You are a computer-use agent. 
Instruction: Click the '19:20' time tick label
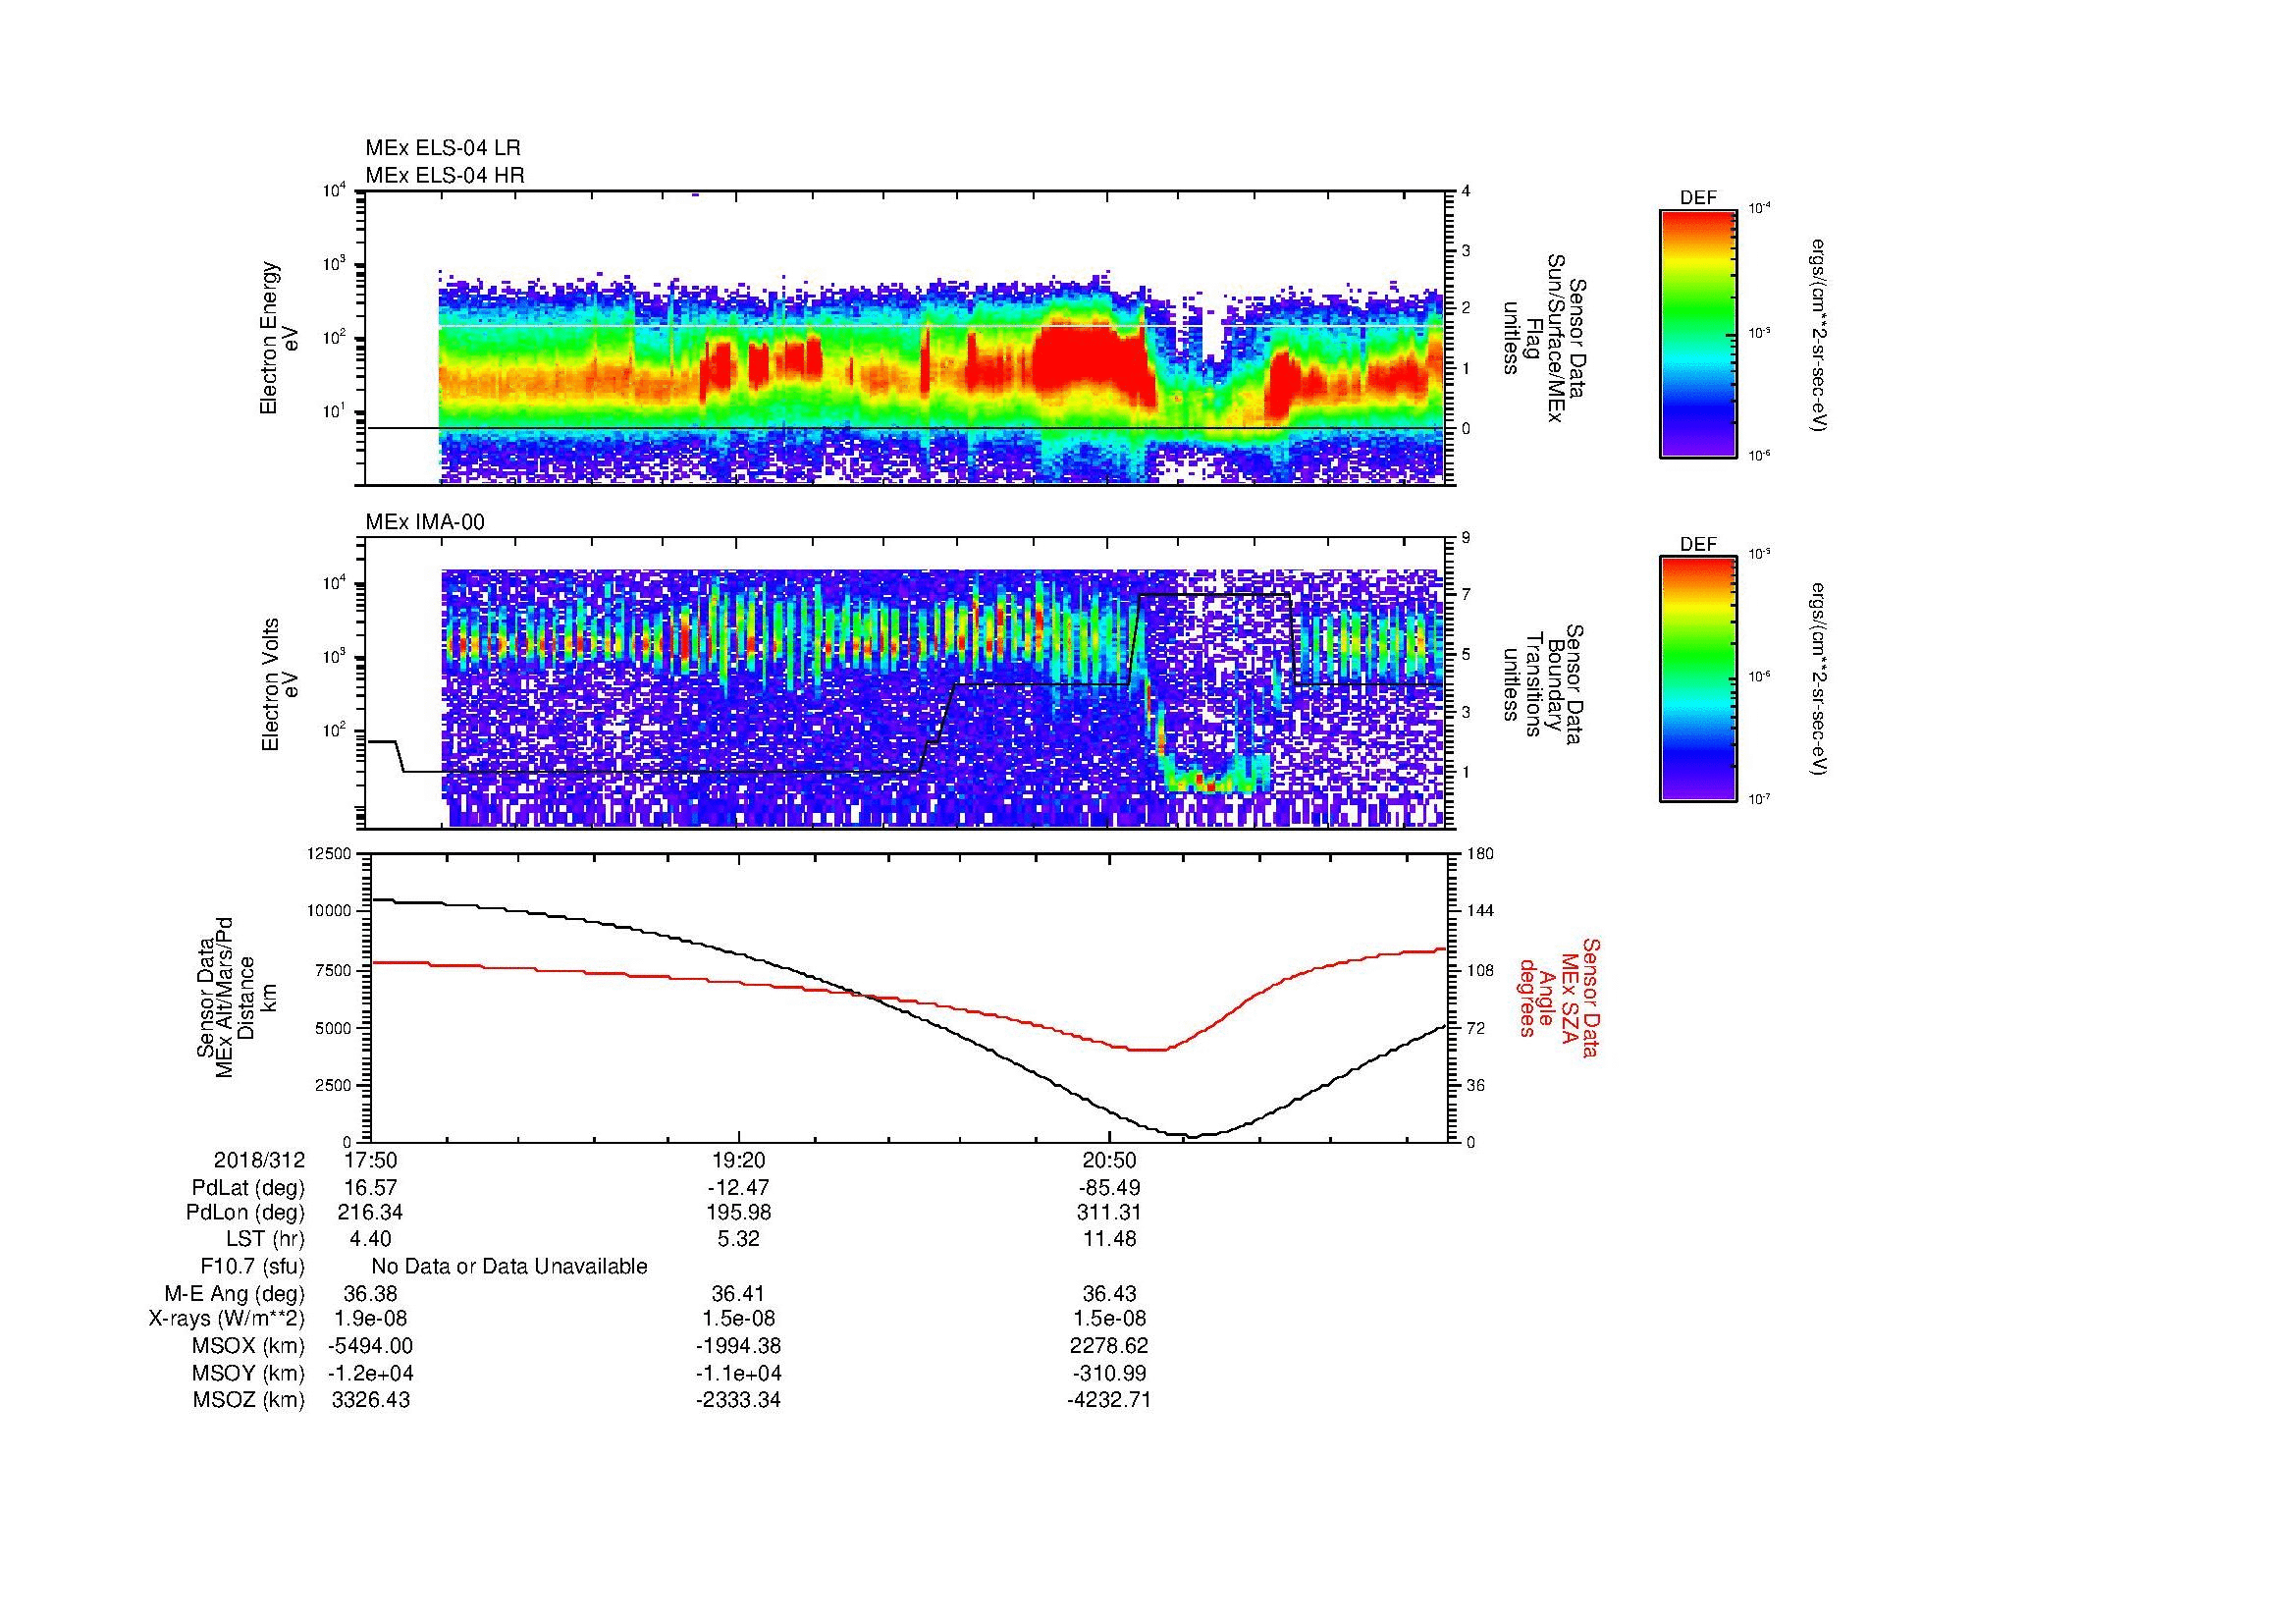(x=738, y=1160)
